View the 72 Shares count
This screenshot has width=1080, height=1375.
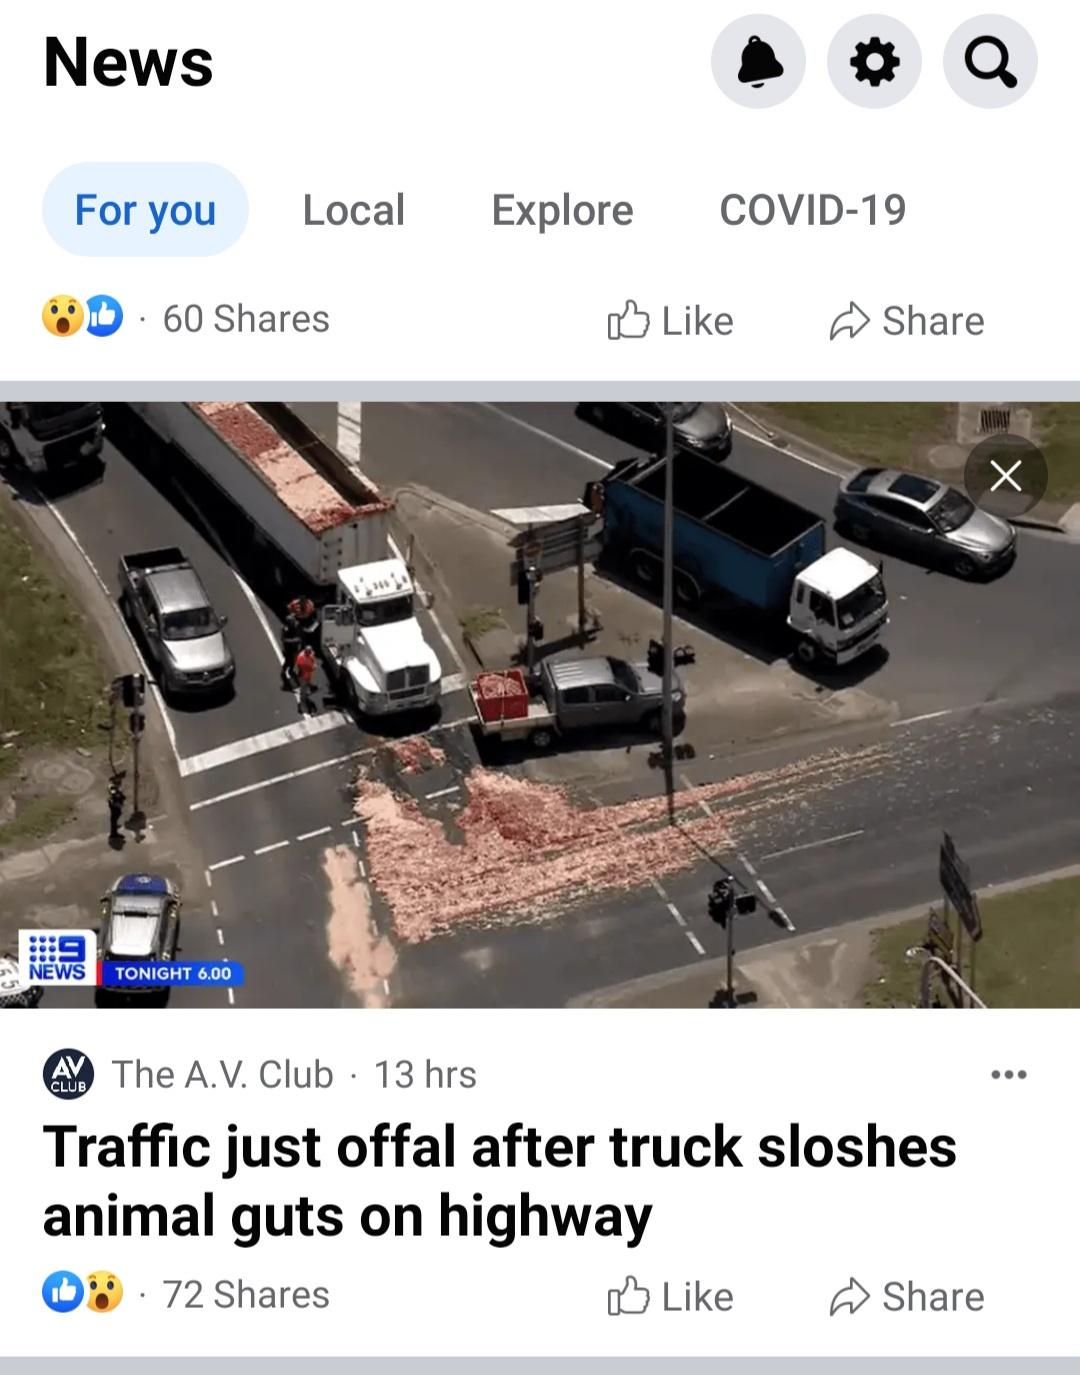pyautogui.click(x=246, y=1294)
